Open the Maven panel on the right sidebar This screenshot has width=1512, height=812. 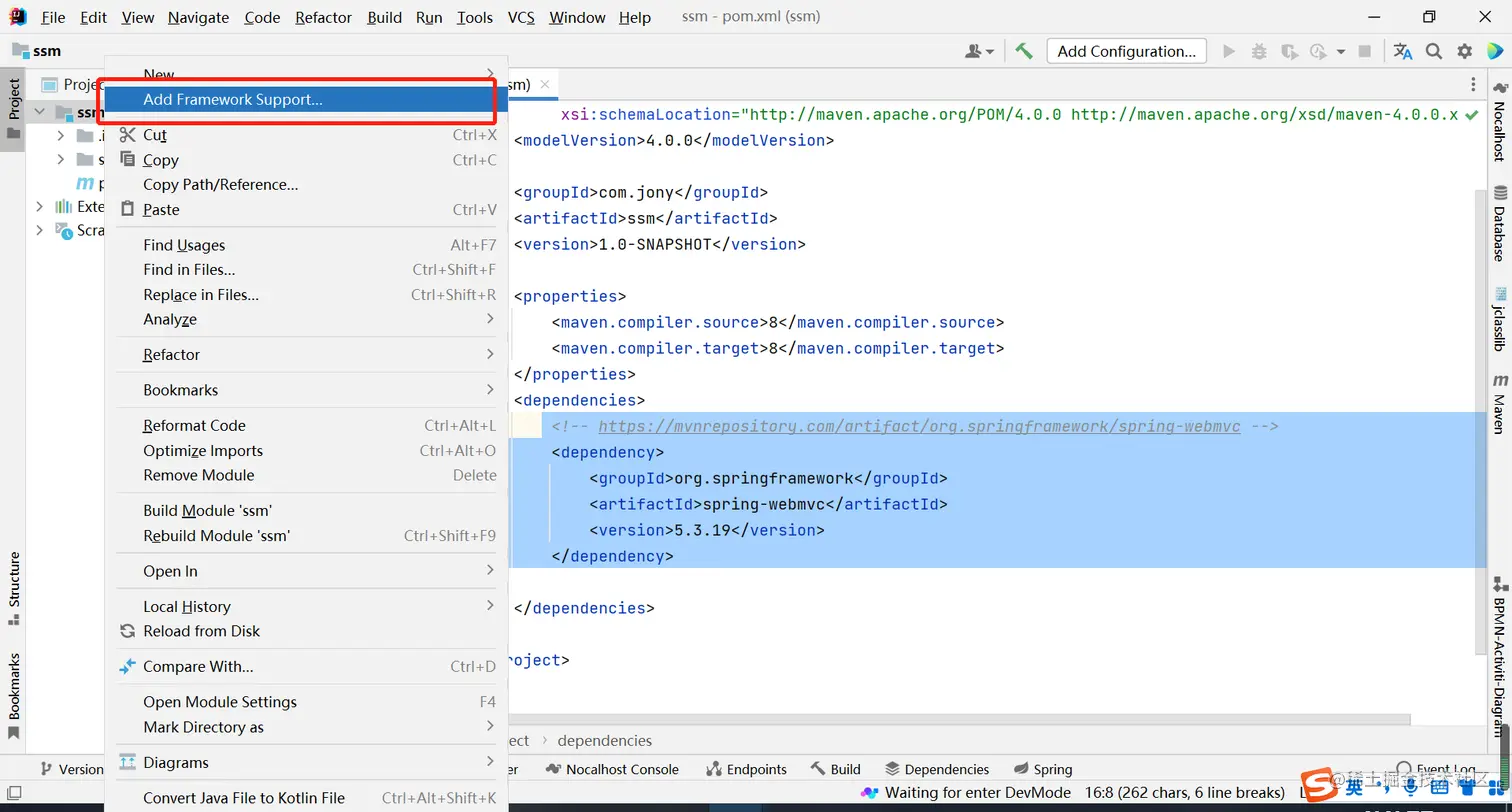pos(1499,404)
